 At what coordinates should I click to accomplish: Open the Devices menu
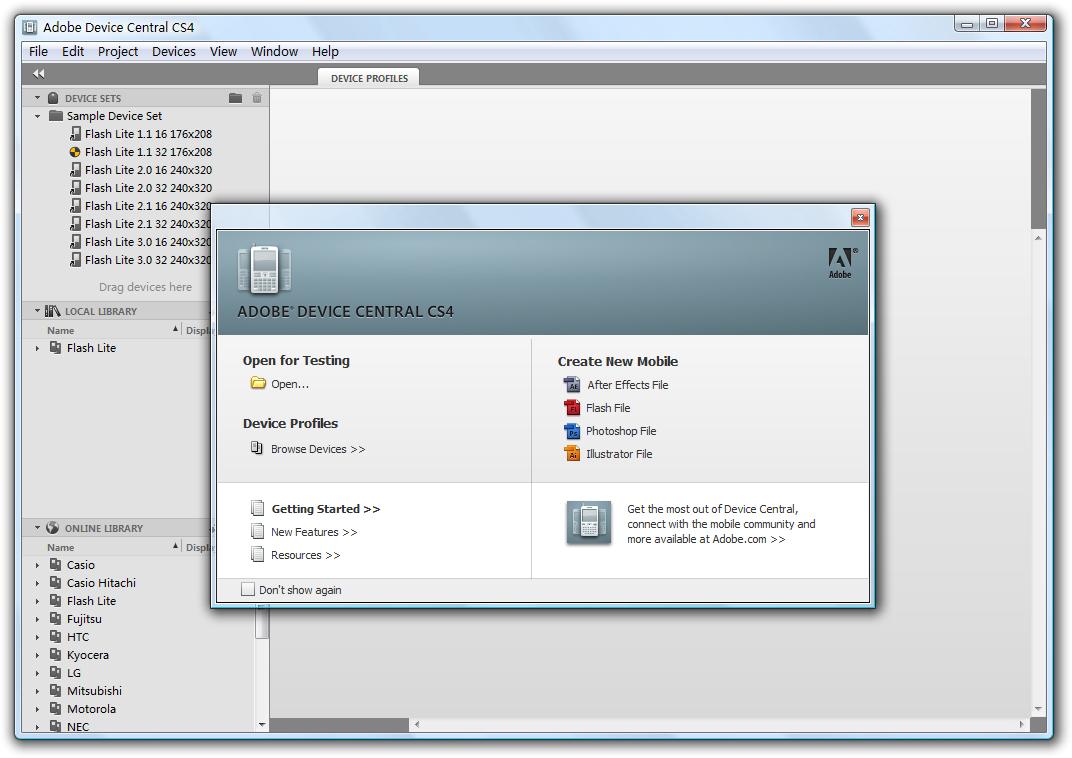[173, 51]
